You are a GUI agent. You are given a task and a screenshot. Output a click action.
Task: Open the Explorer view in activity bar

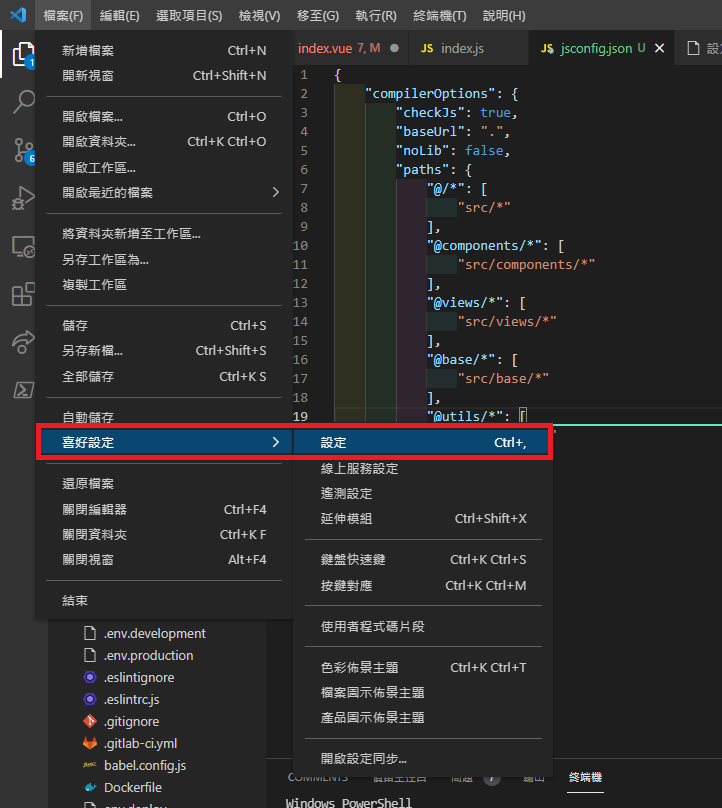point(22,53)
